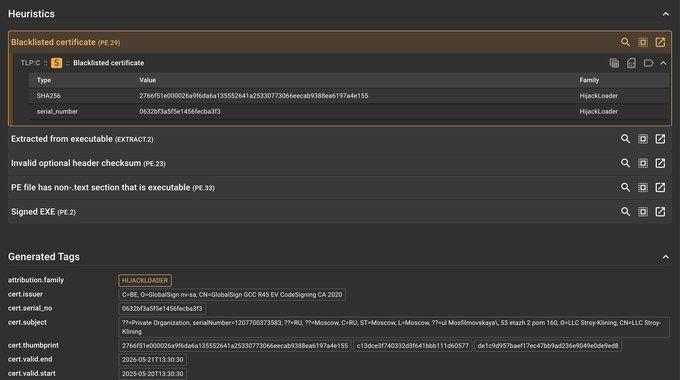Expand the Signed EXE heuristic row
Viewport: 680px width, 380px height.
click(x=340, y=212)
